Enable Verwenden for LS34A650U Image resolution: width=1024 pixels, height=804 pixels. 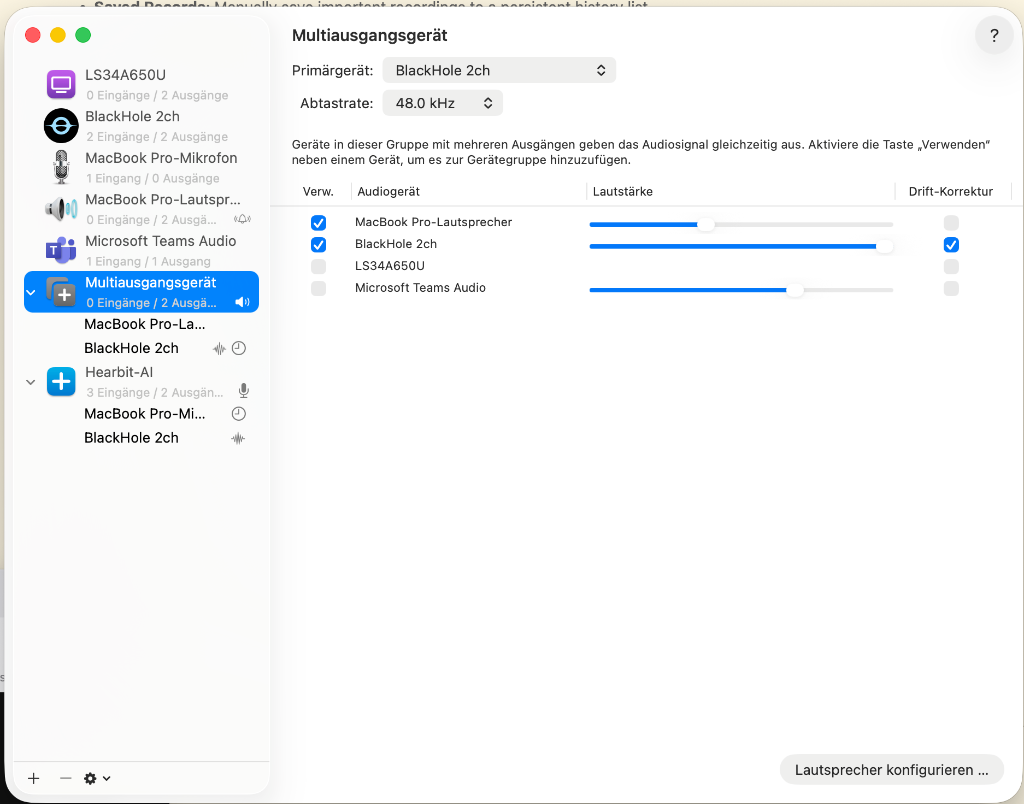tap(318, 266)
